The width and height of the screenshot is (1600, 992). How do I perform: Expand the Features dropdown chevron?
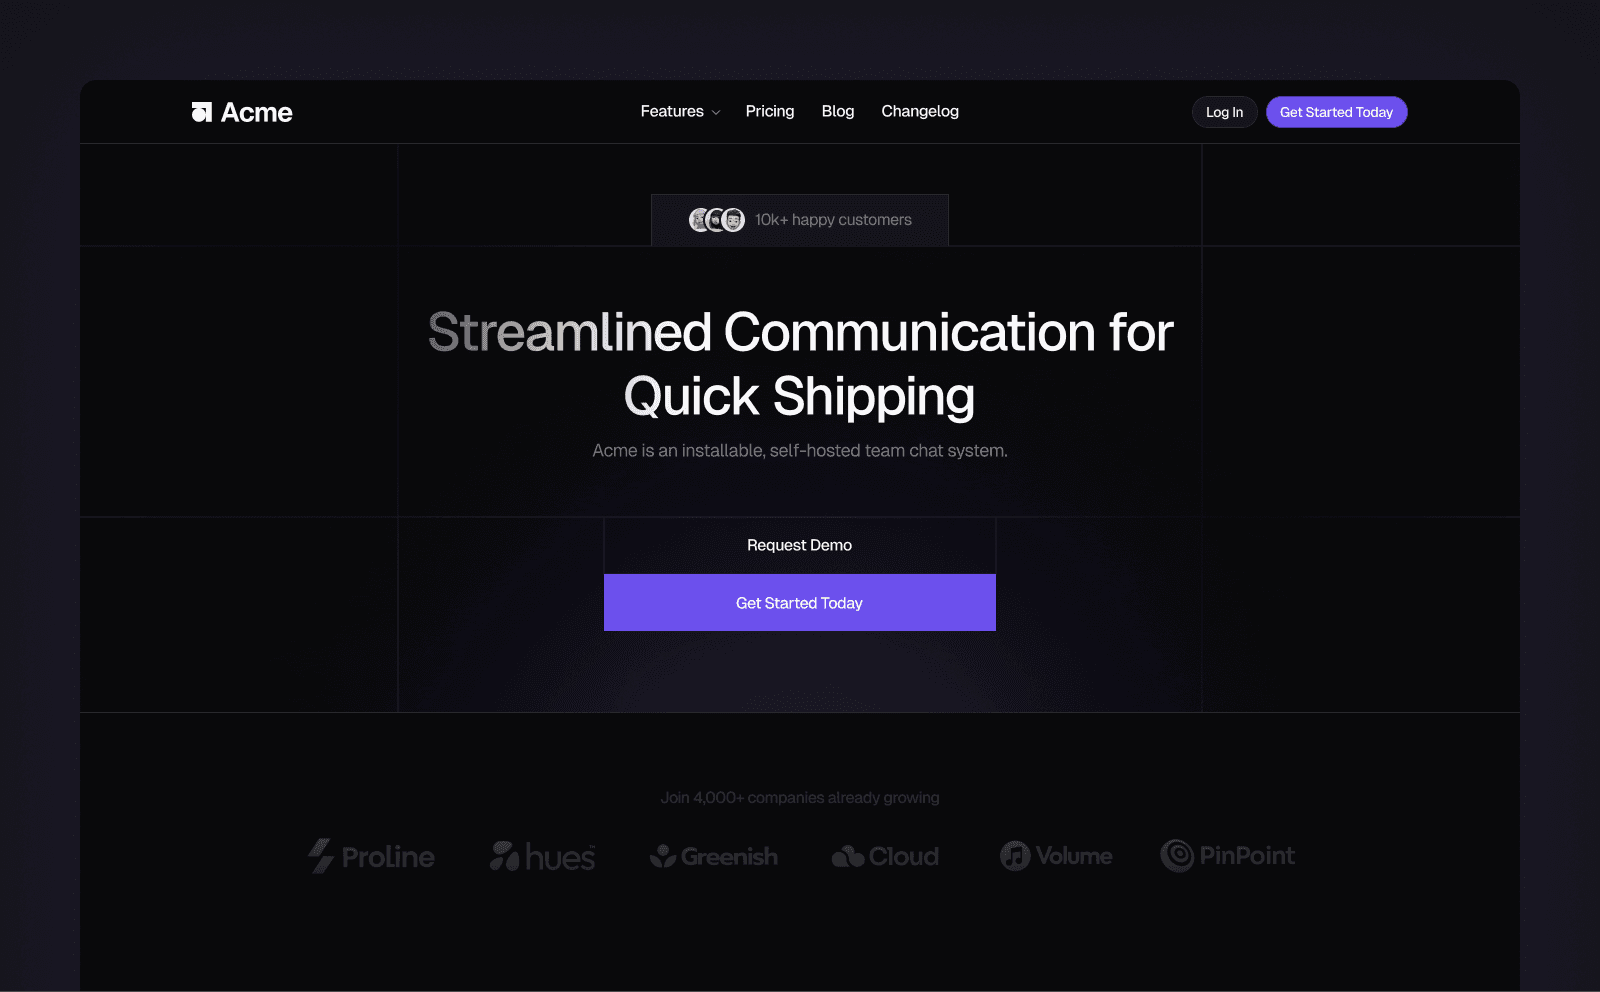click(x=716, y=113)
